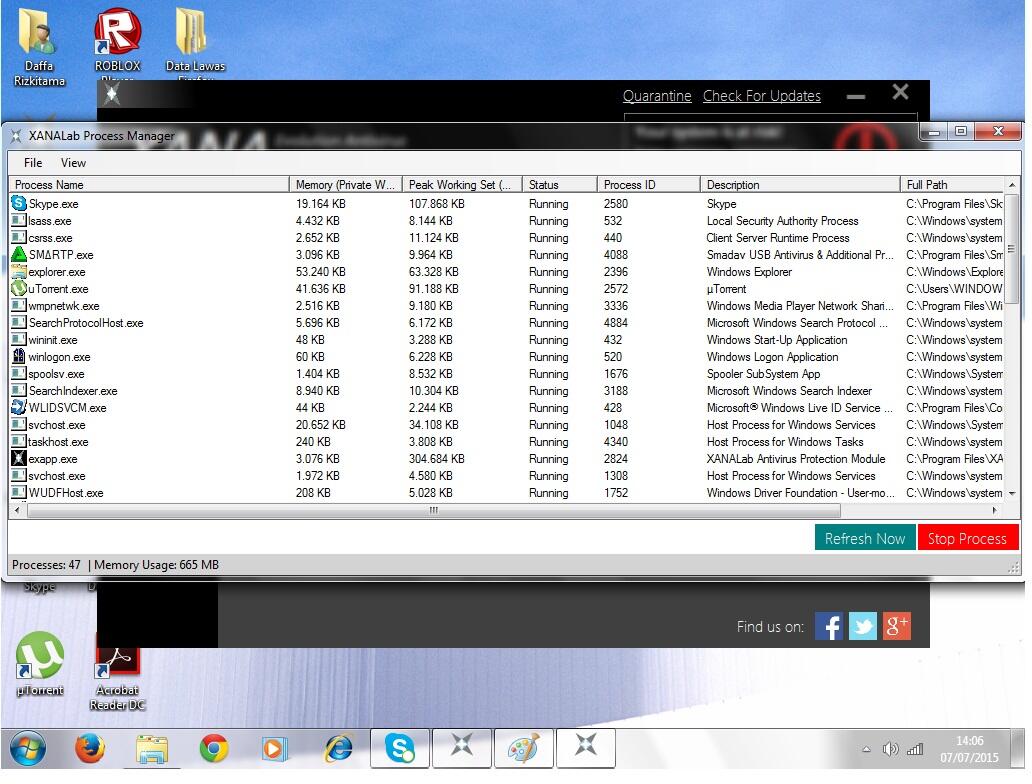Click the XANALab Antivirus Protection Module description
1032x784 pixels.
[x=796, y=458]
